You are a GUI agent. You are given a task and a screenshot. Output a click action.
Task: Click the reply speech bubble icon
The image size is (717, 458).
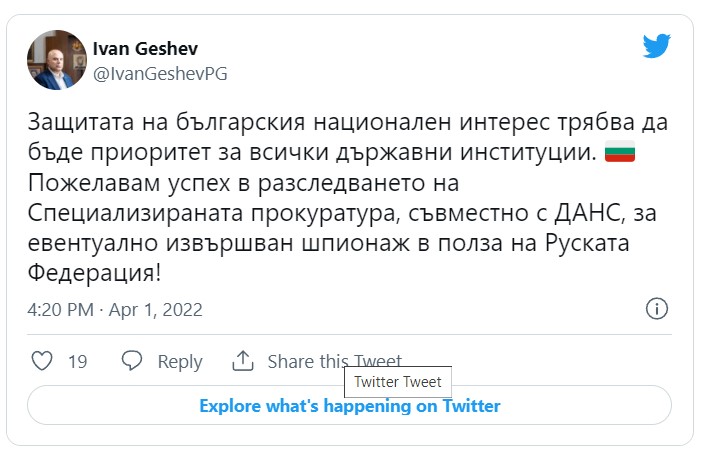coord(131,361)
